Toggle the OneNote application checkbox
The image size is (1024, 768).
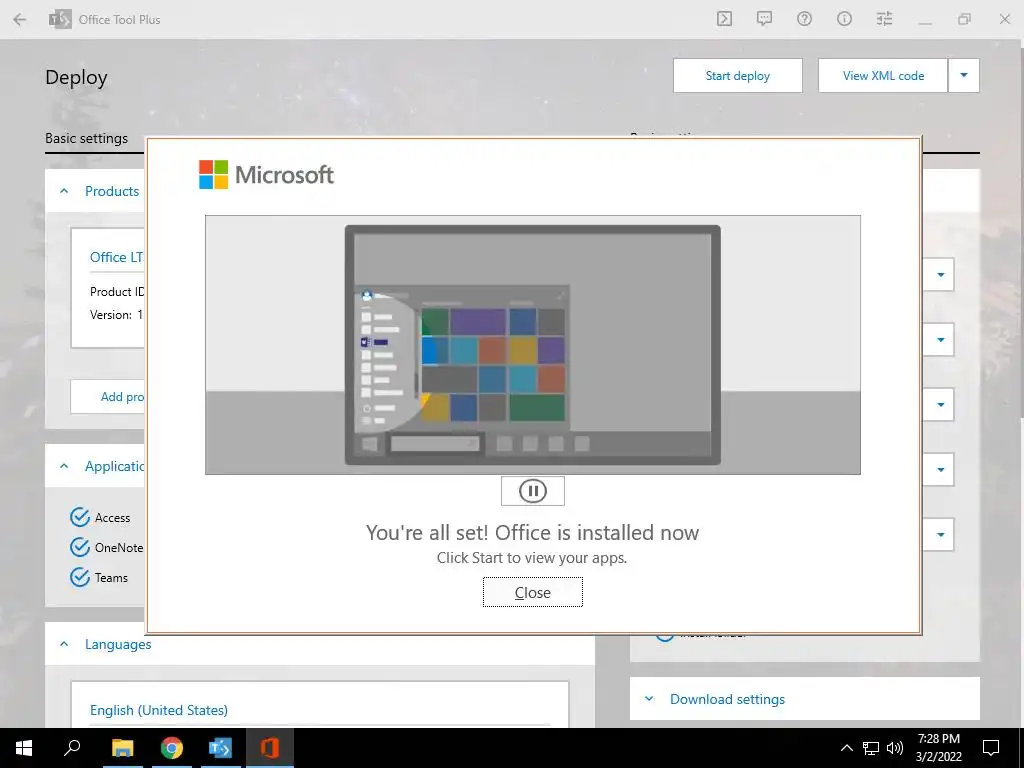pos(80,547)
